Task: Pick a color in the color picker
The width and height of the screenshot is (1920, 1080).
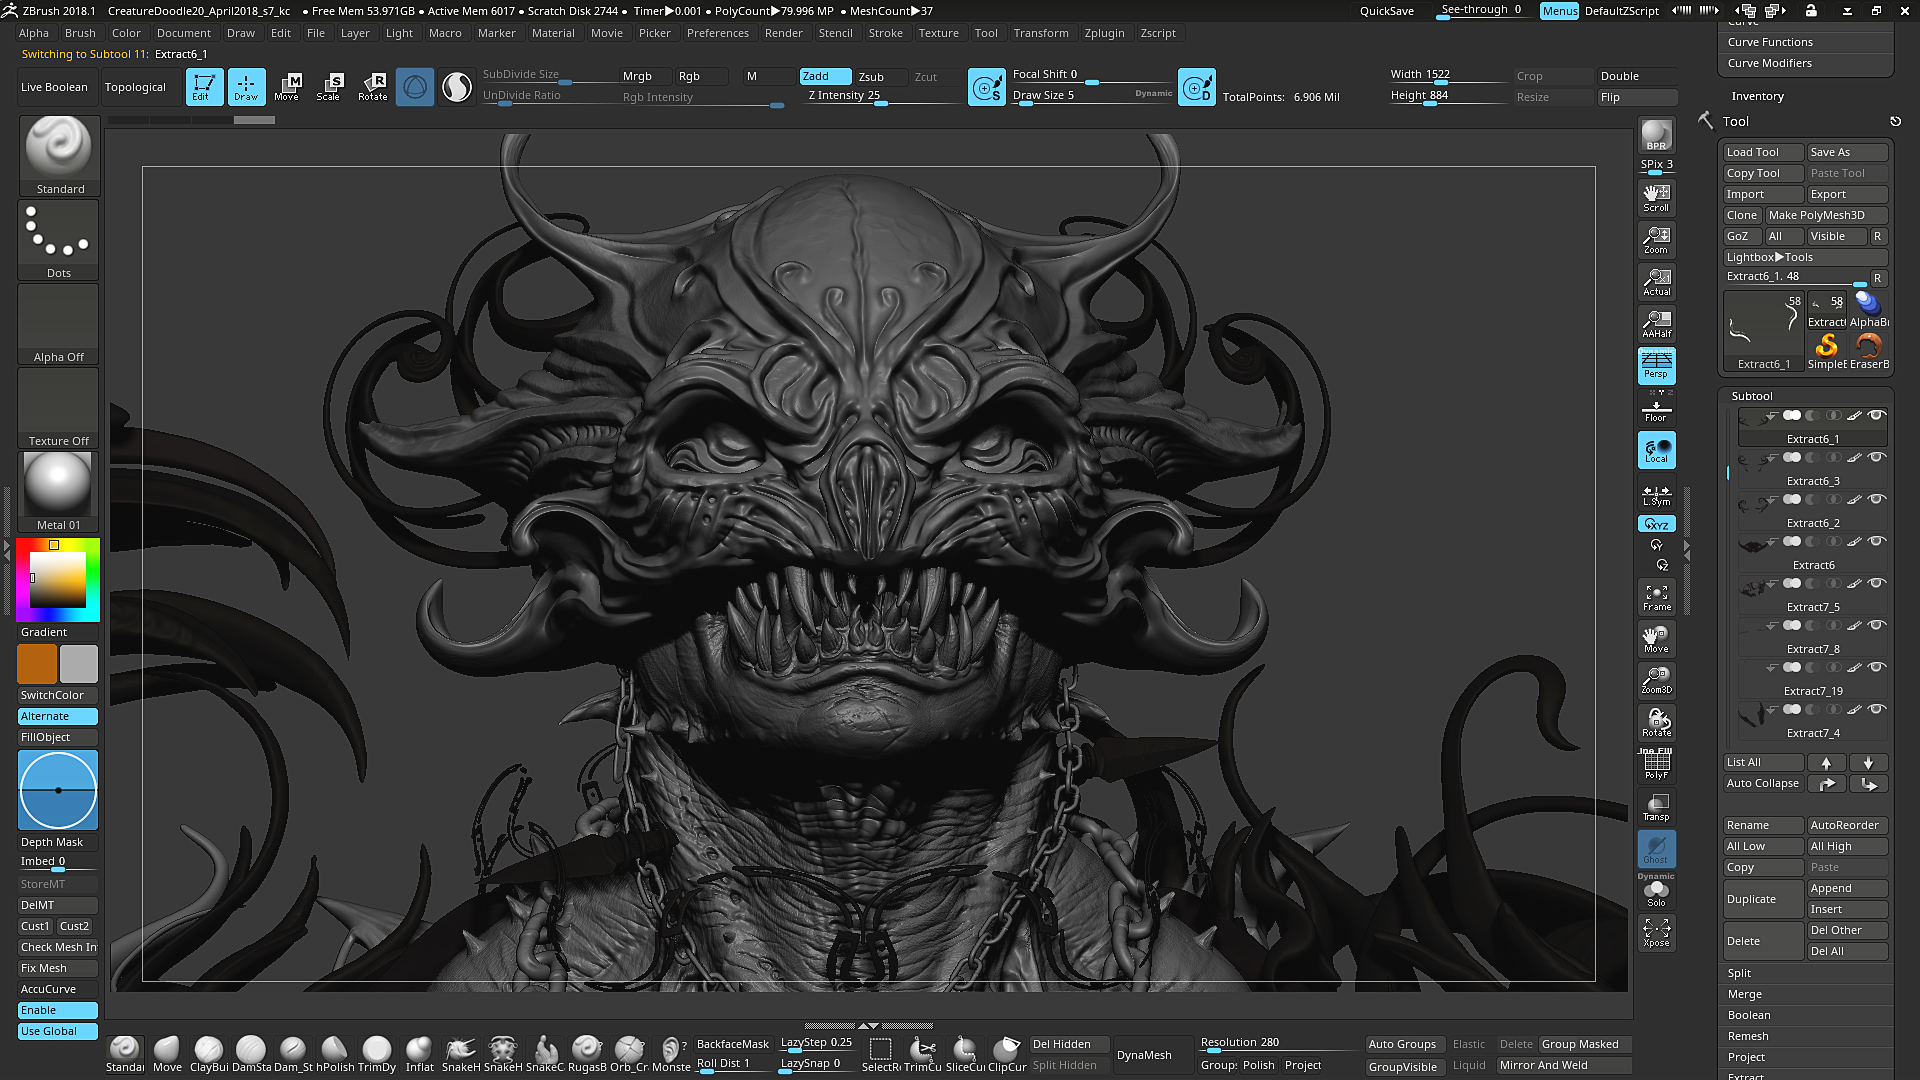Action: [58, 579]
